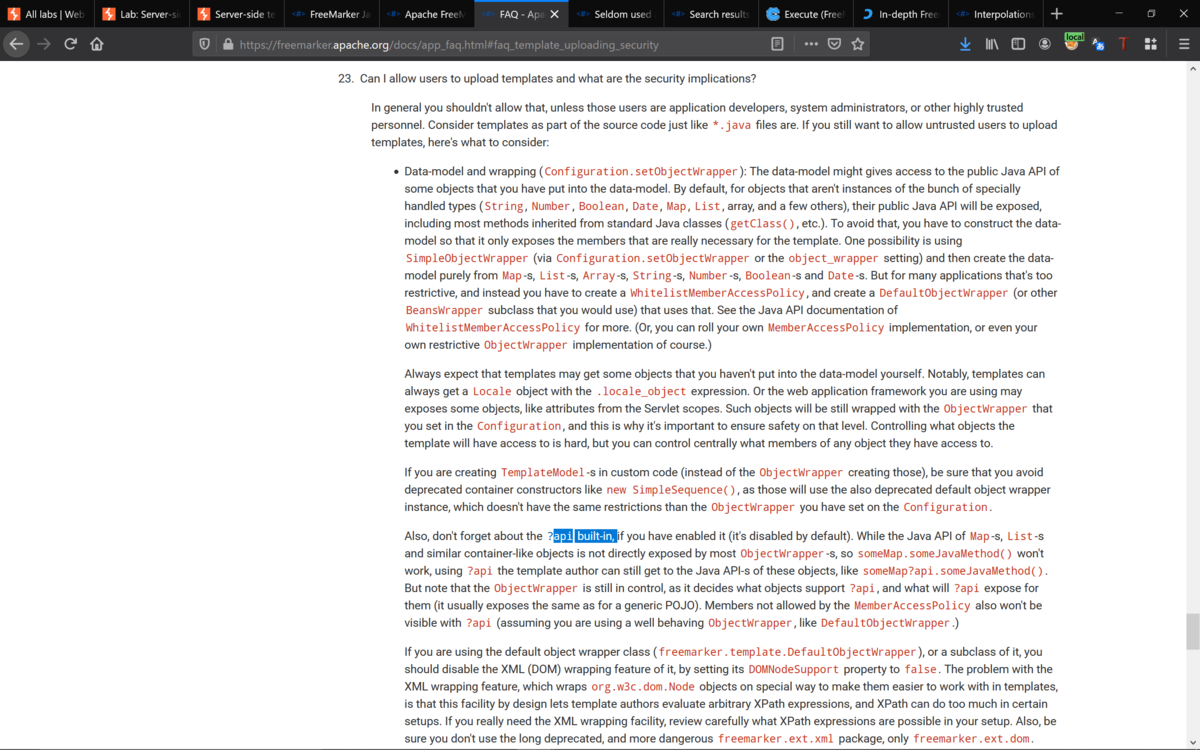Click the scrollbar down arrow
The height and width of the screenshot is (750, 1200).
coord(1192,743)
